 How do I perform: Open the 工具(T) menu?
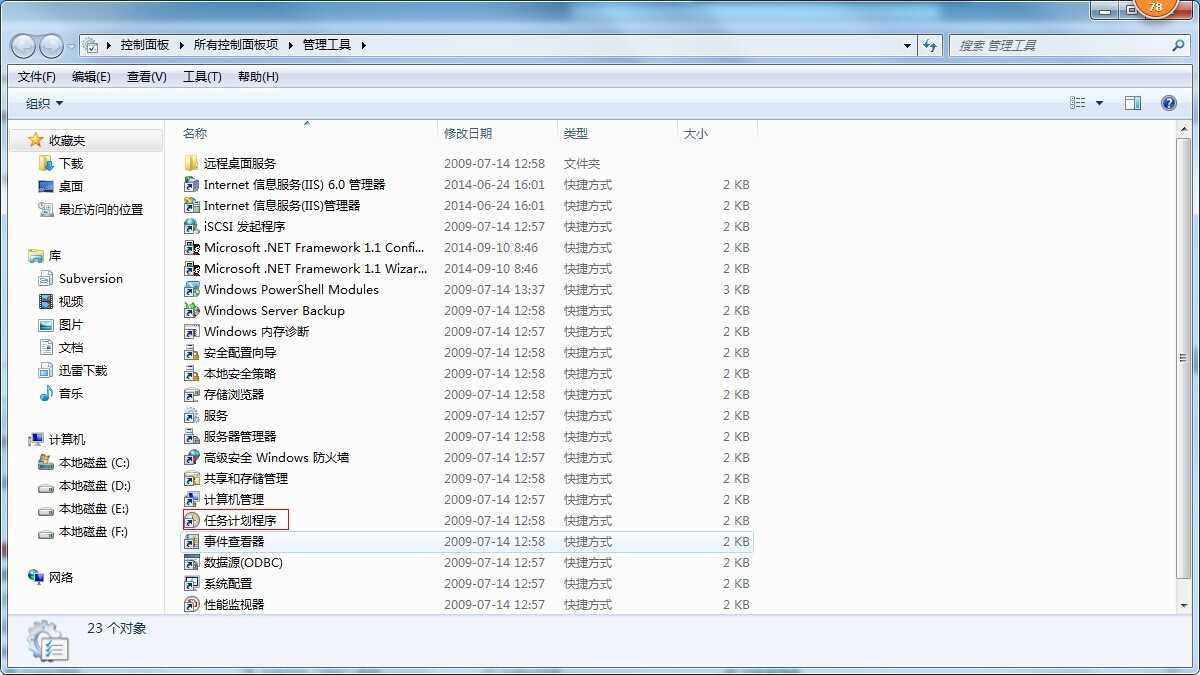202,77
